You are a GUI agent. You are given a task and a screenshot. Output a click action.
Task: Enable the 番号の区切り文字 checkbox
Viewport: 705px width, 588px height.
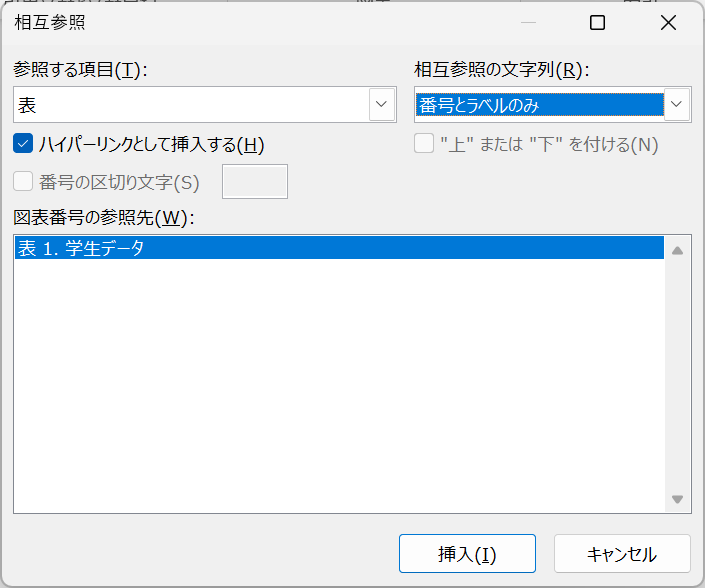pyautogui.click(x=24, y=182)
